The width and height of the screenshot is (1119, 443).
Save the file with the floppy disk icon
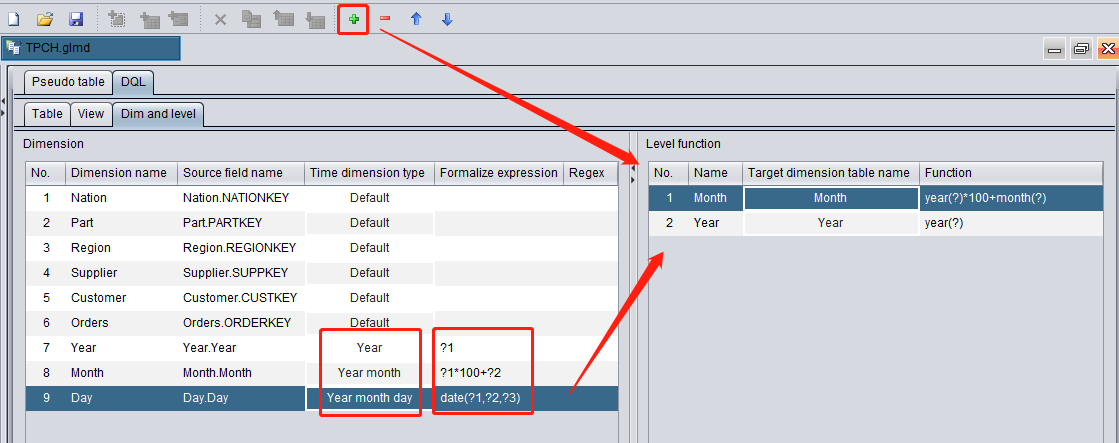76,19
